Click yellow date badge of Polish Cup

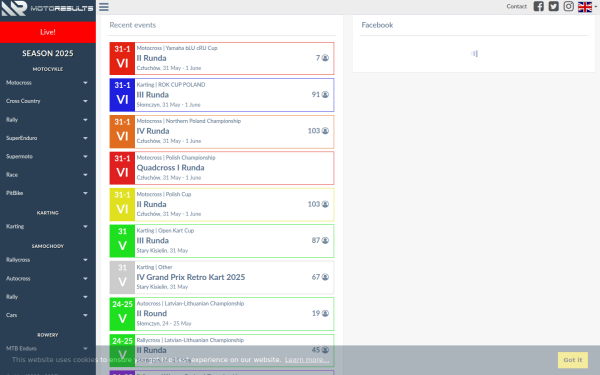pos(122,205)
